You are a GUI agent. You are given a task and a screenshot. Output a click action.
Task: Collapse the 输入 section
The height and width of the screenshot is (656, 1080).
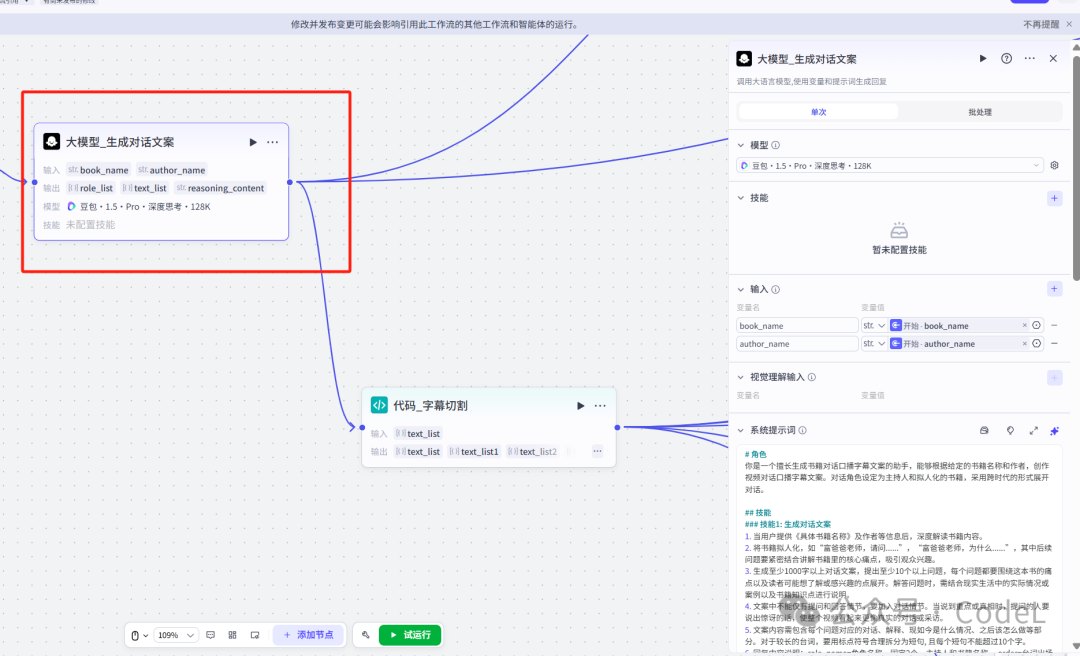741,289
